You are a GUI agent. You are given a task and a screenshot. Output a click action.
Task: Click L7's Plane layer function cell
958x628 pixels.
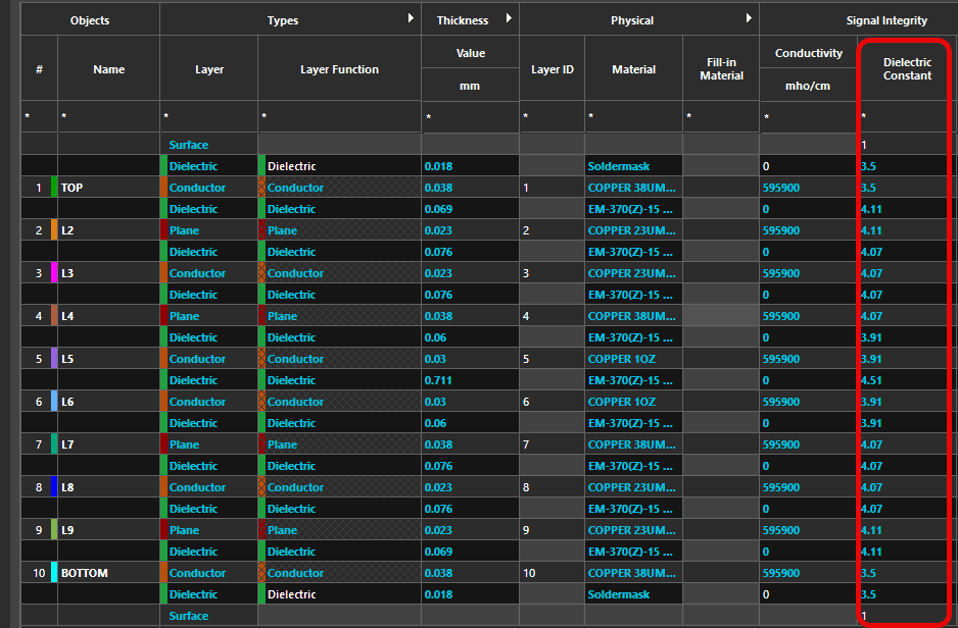tap(340, 444)
